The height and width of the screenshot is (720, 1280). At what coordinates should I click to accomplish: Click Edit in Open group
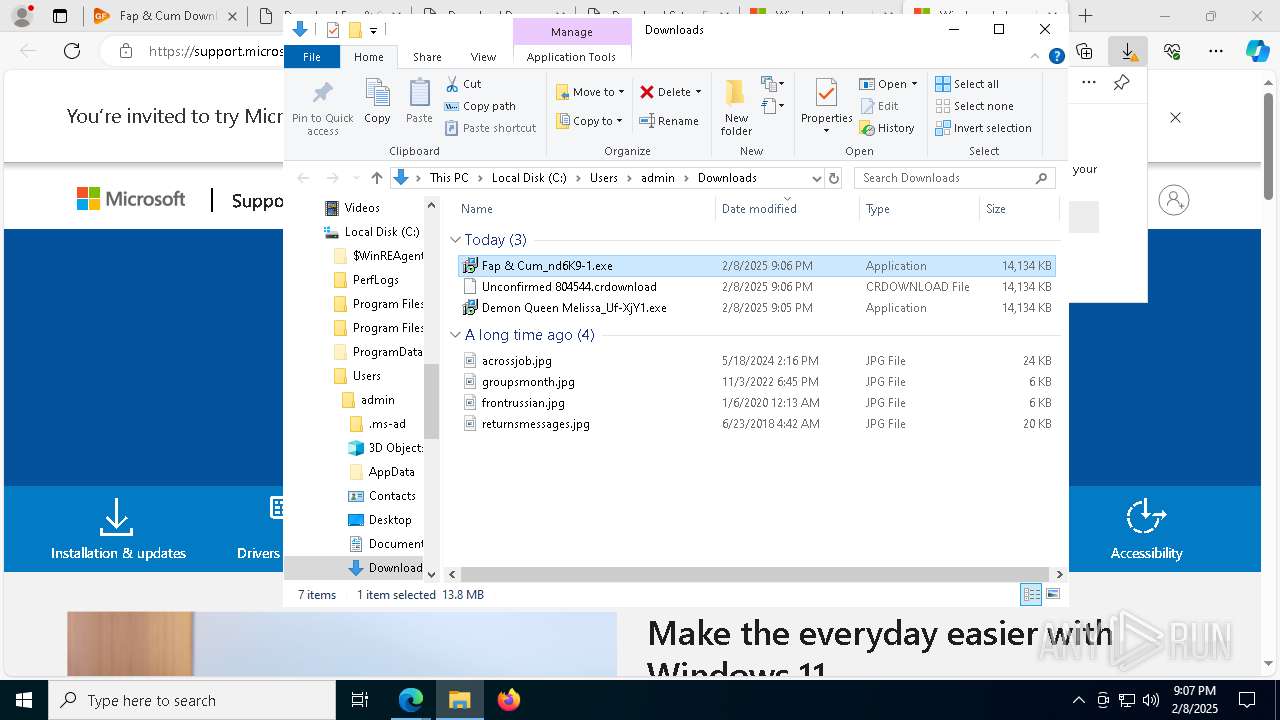click(x=879, y=106)
